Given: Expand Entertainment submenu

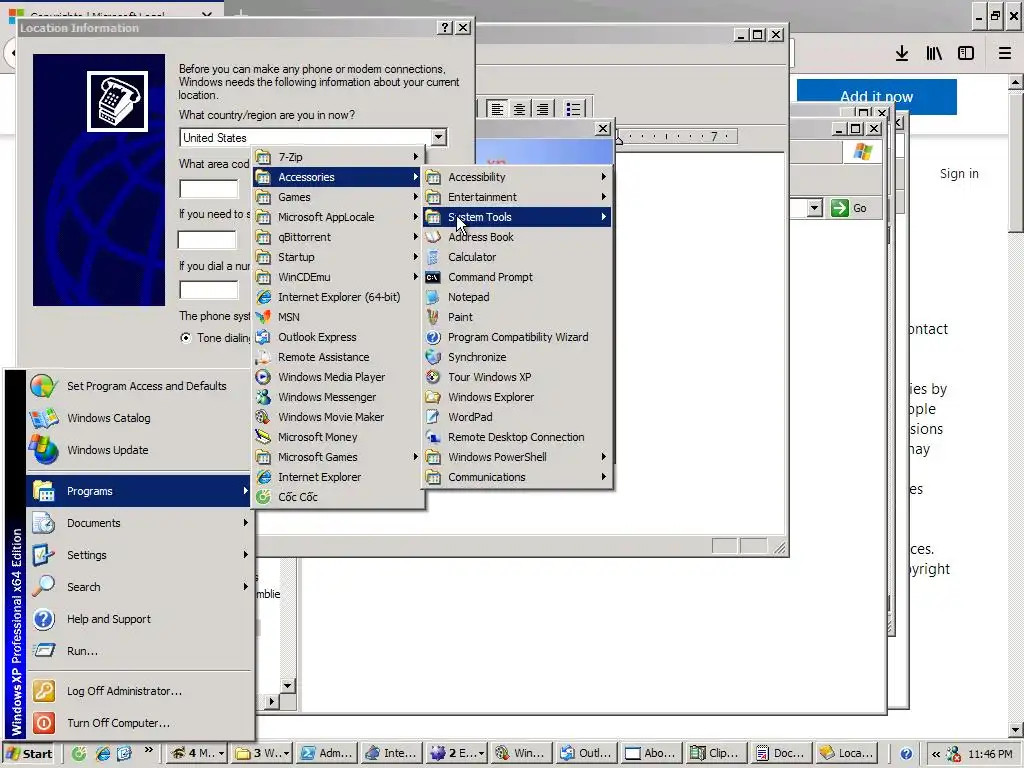Looking at the screenshot, I should click(517, 197).
